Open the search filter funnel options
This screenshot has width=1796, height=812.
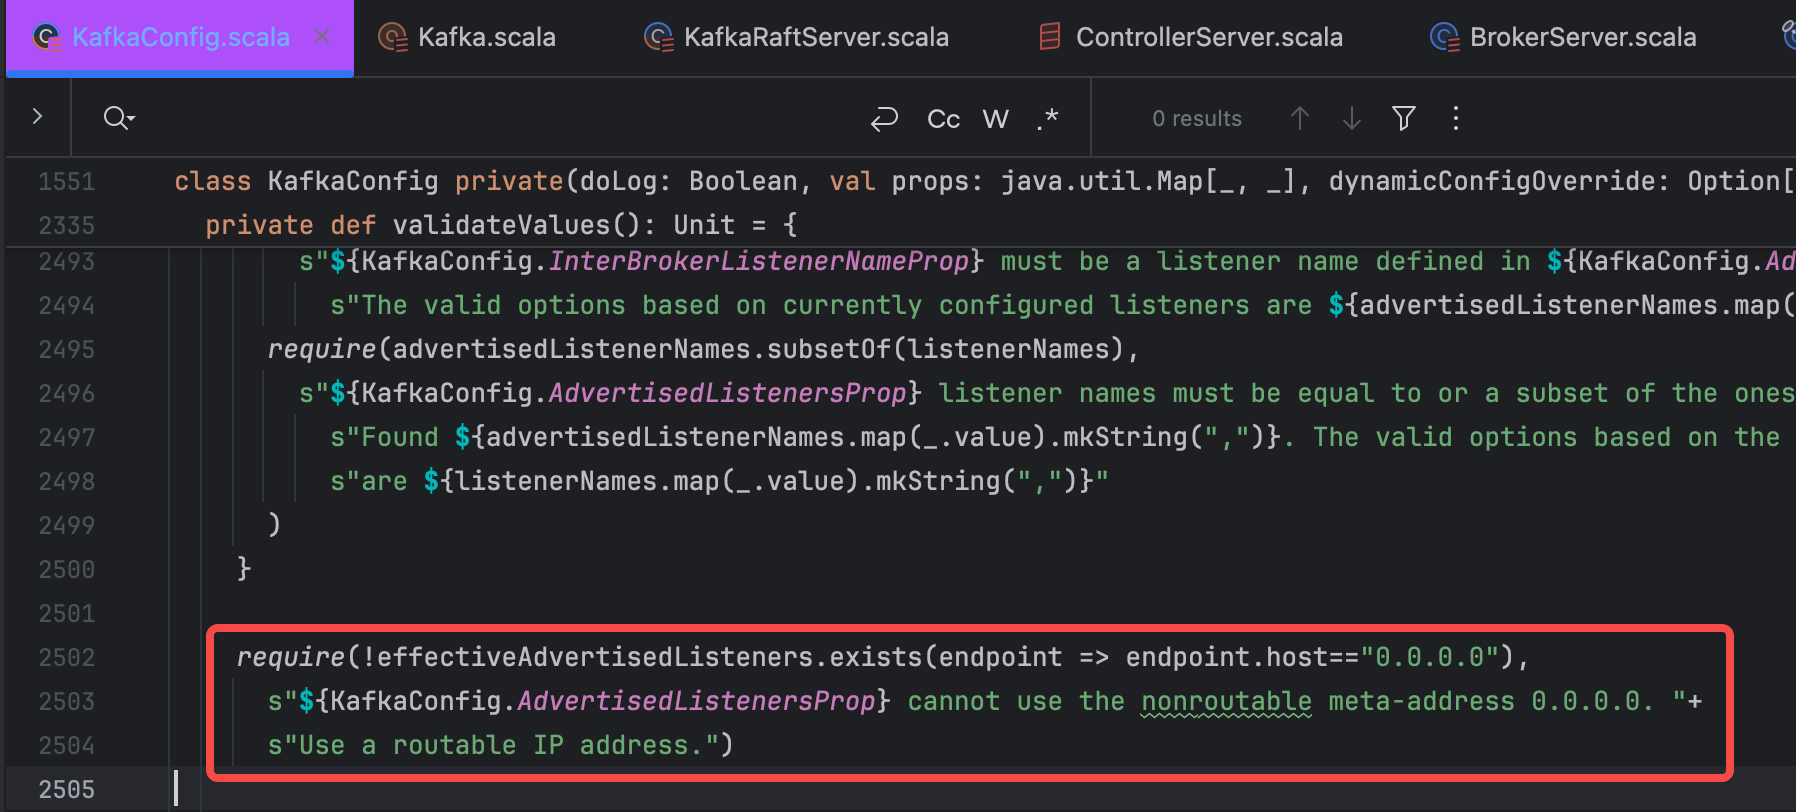tap(1403, 119)
